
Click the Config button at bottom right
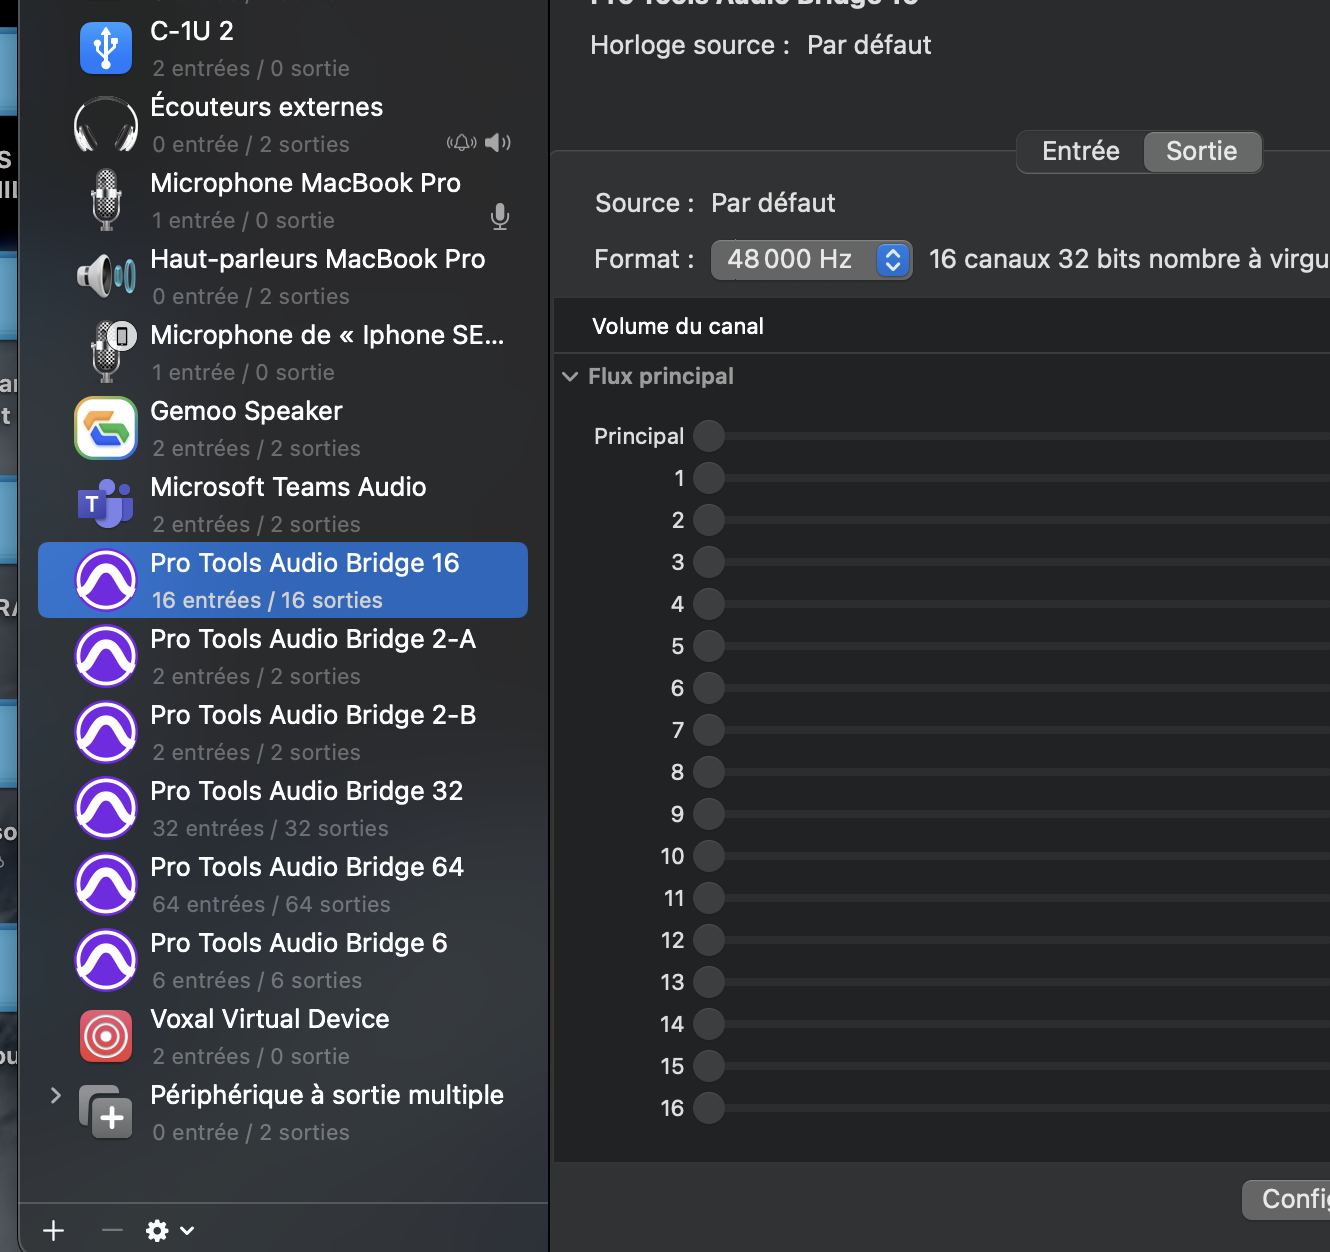click(1290, 1199)
